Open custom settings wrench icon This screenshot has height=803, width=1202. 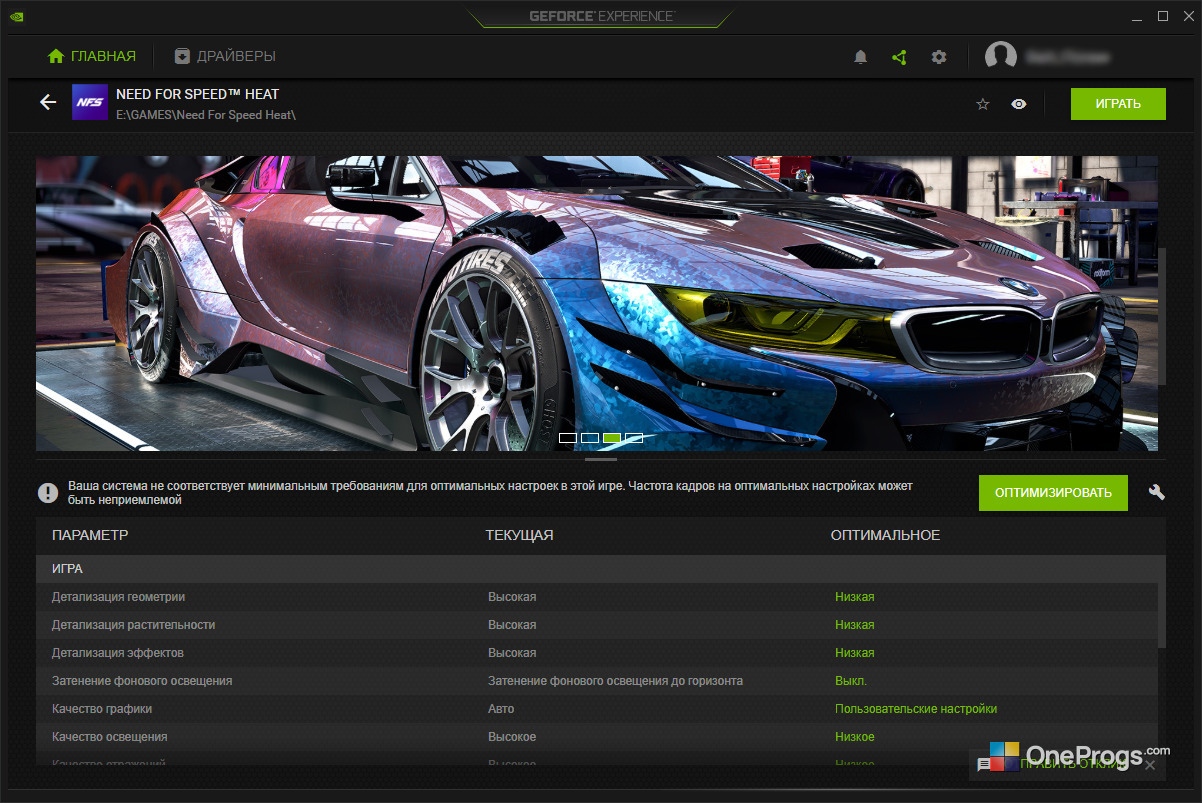1157,492
